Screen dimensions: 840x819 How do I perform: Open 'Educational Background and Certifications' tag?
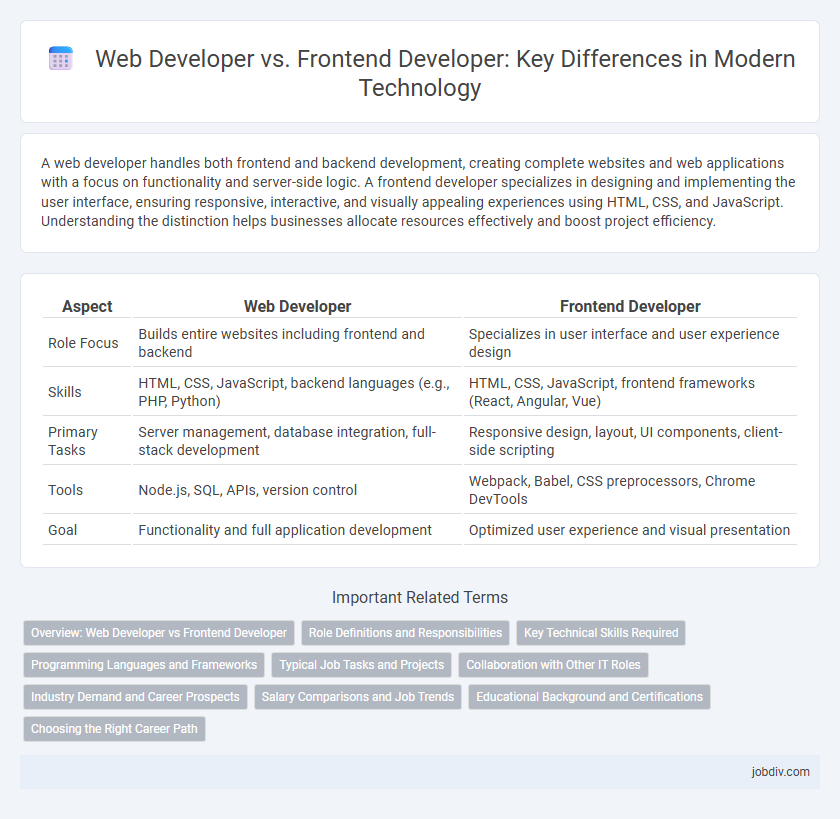[589, 697]
